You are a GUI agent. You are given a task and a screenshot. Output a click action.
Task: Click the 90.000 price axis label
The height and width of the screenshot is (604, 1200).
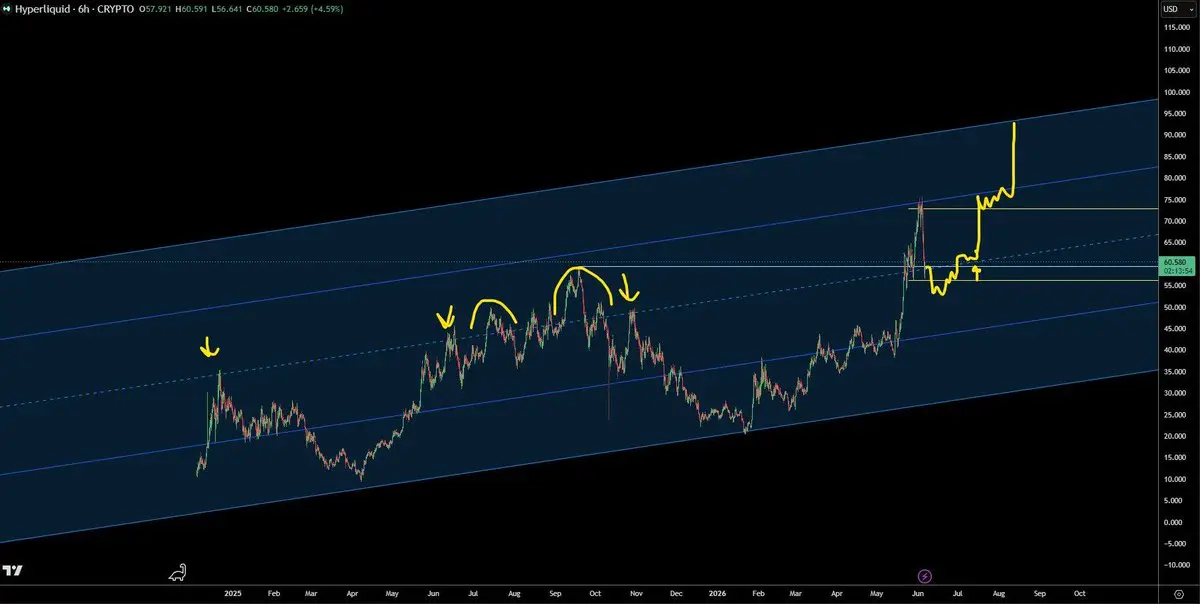tap(1174, 135)
